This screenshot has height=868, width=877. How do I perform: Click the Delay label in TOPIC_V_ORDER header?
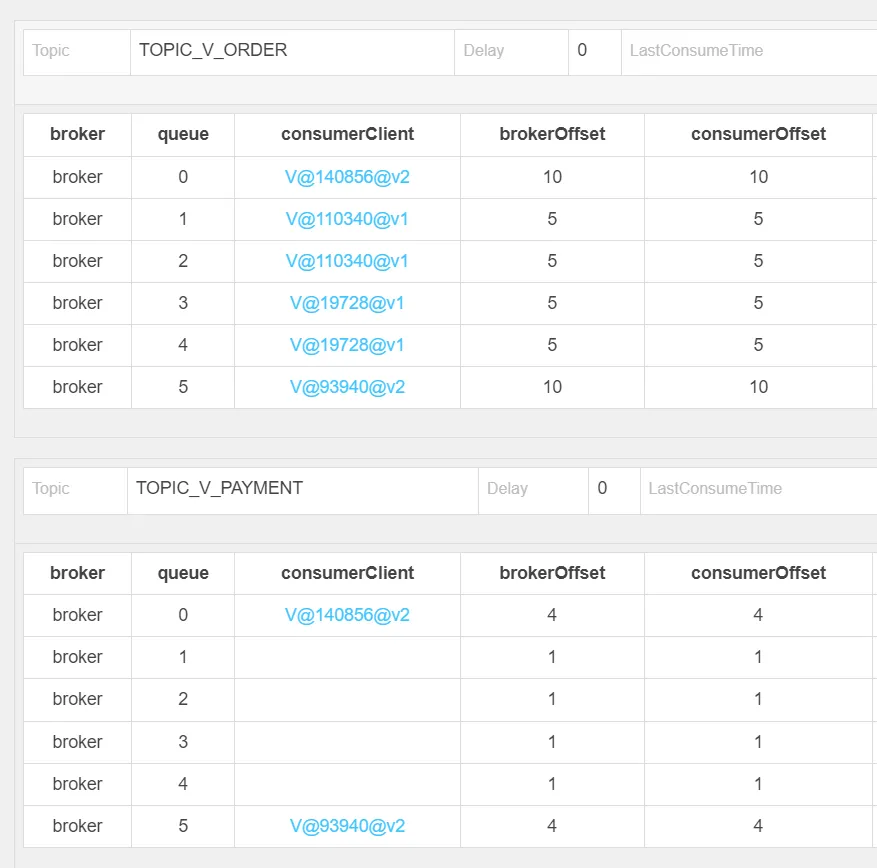tap(484, 50)
